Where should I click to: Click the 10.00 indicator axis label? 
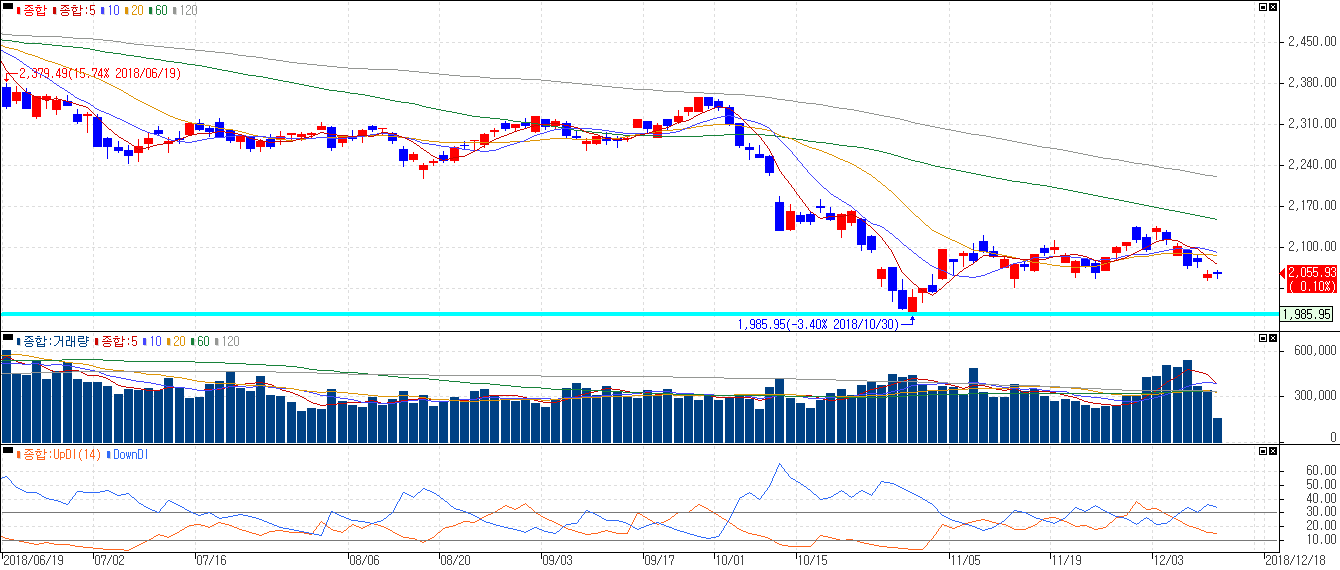(x=1322, y=540)
